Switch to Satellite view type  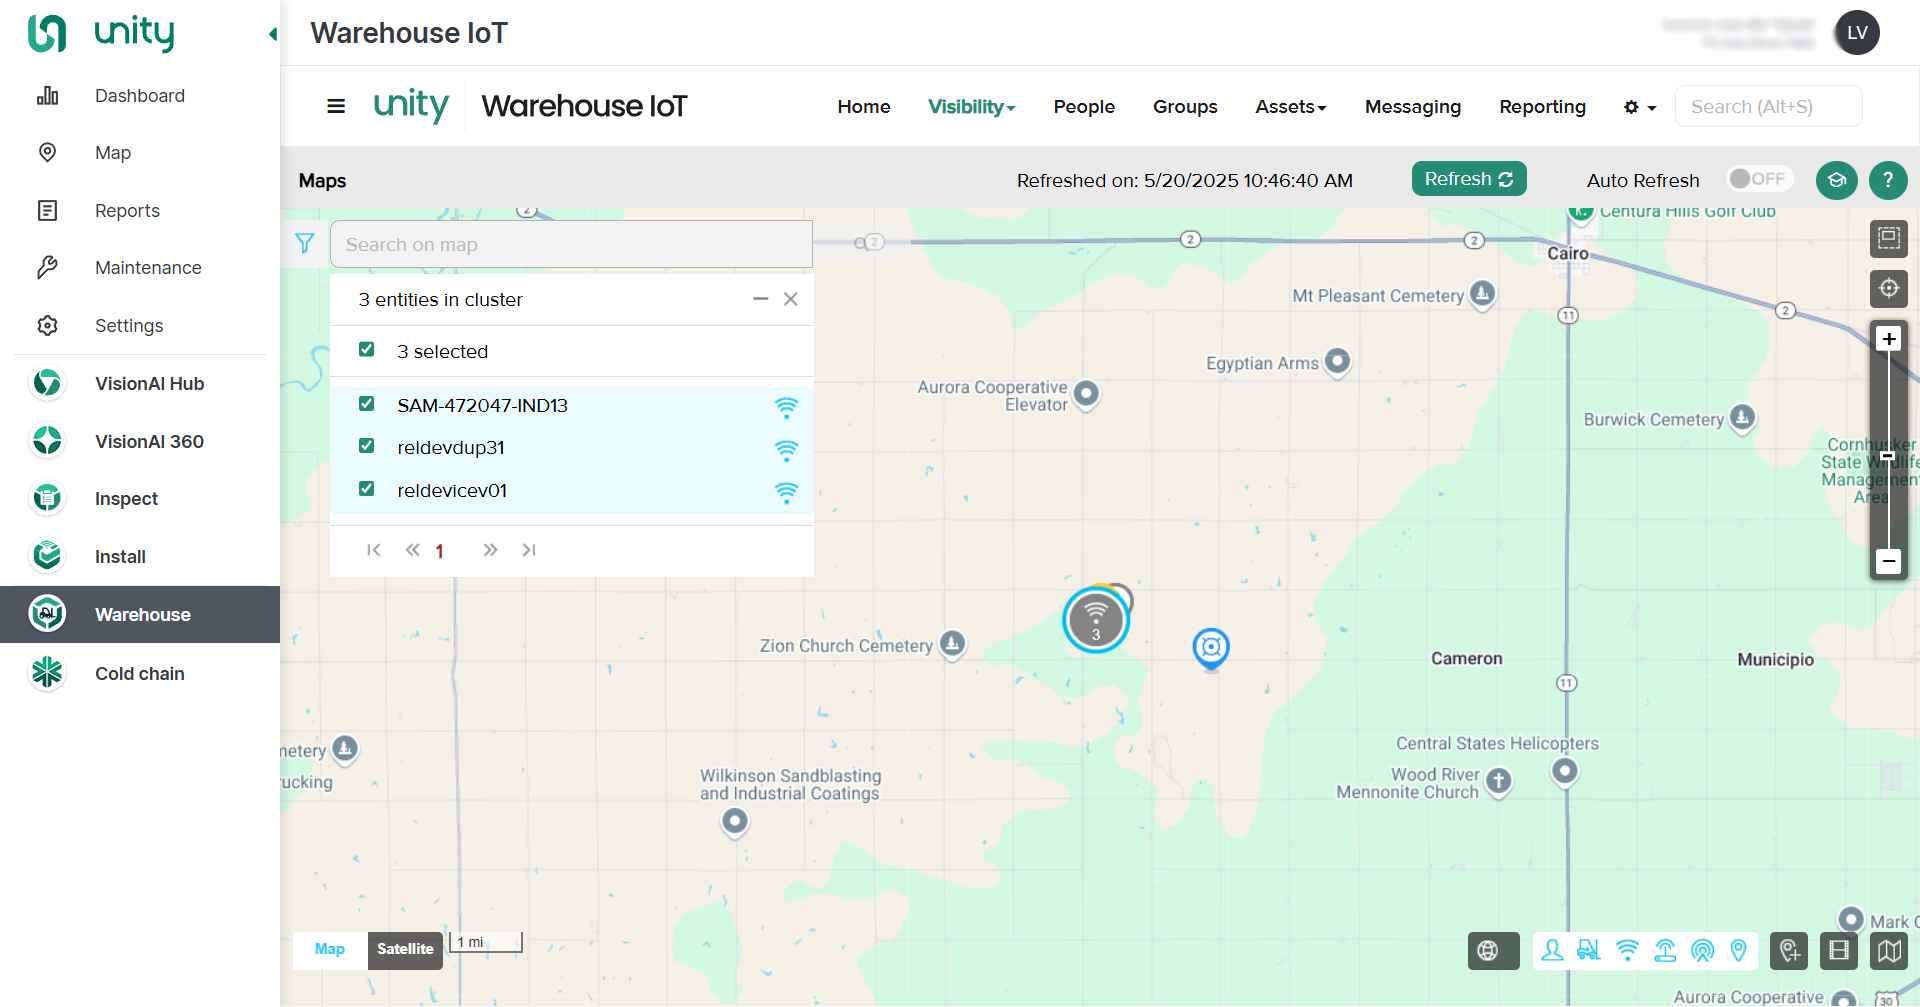coord(405,950)
